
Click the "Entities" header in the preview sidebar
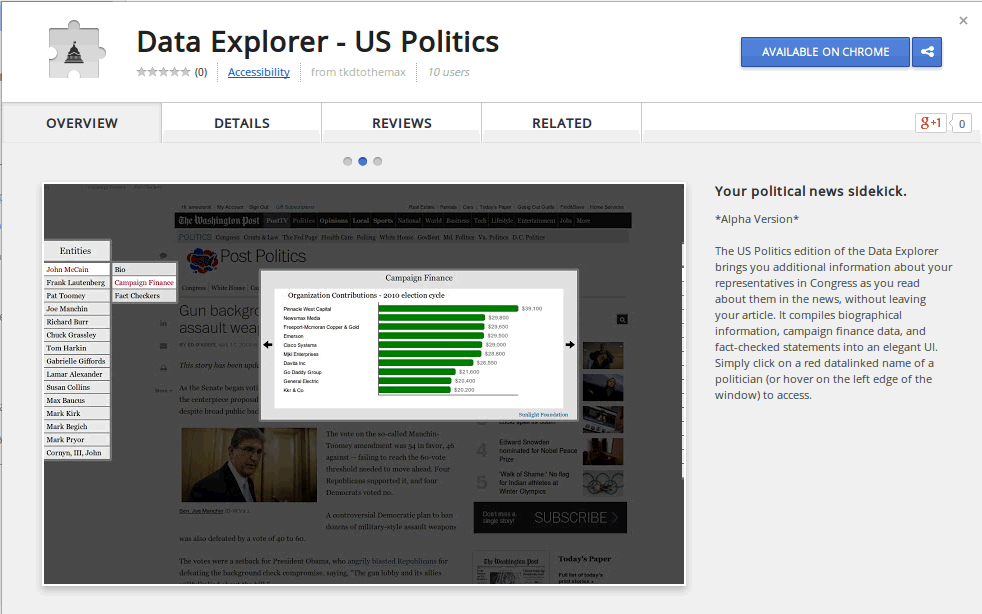click(x=76, y=251)
